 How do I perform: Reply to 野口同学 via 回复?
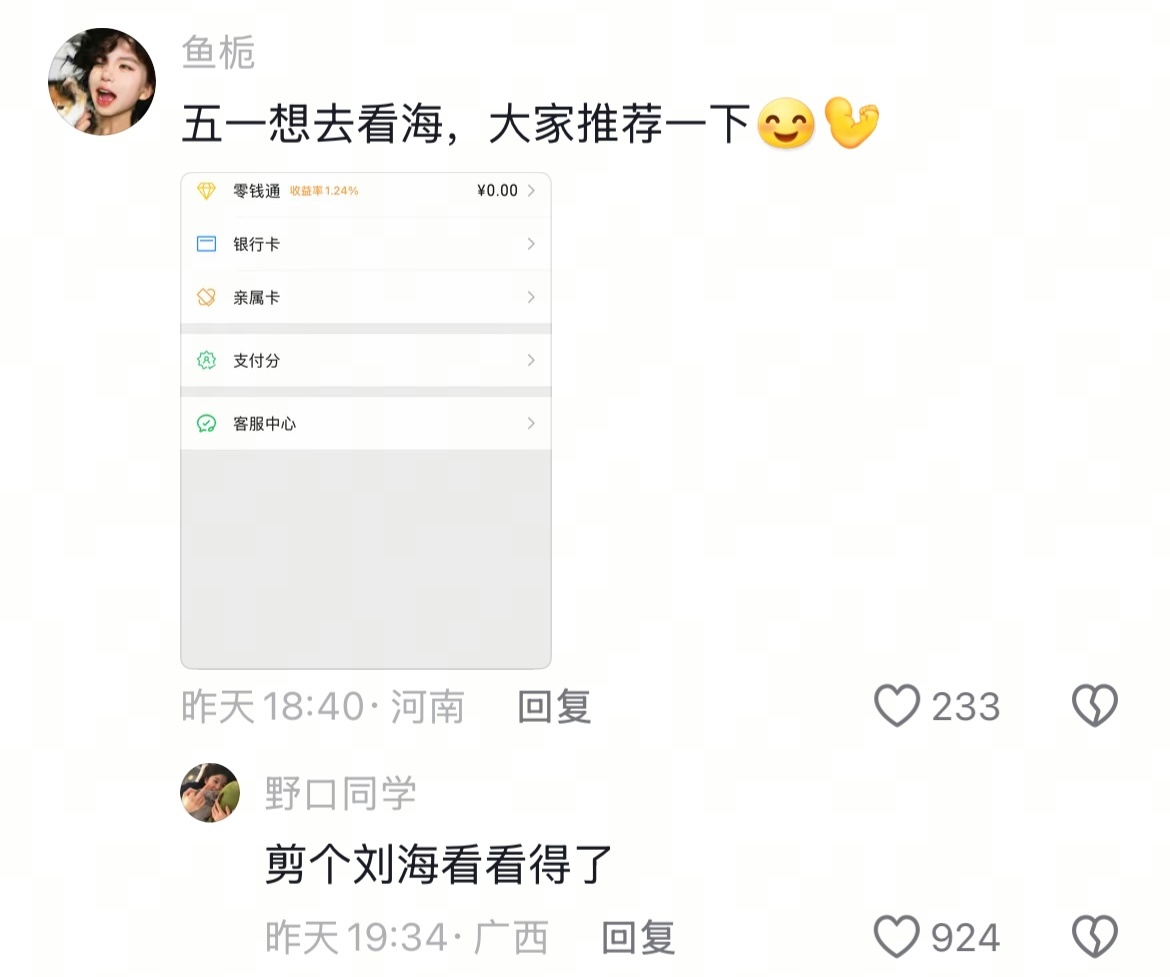click(639, 937)
